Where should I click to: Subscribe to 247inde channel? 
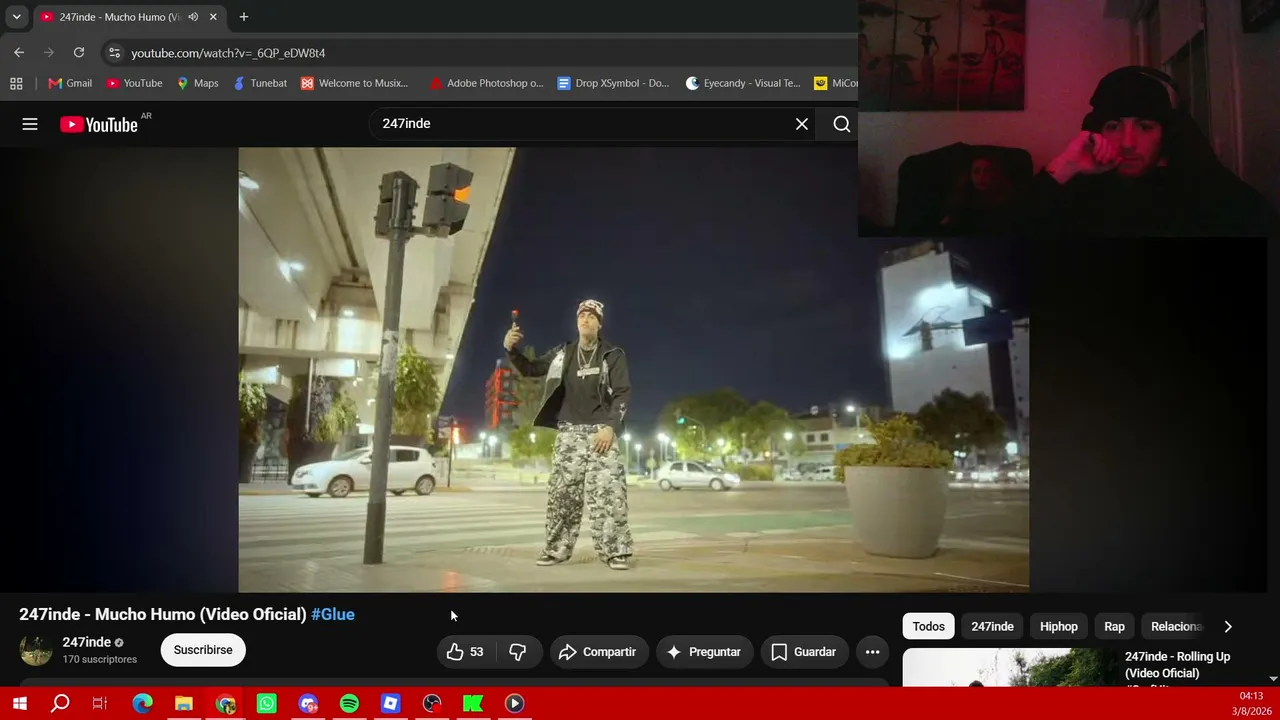[203, 650]
